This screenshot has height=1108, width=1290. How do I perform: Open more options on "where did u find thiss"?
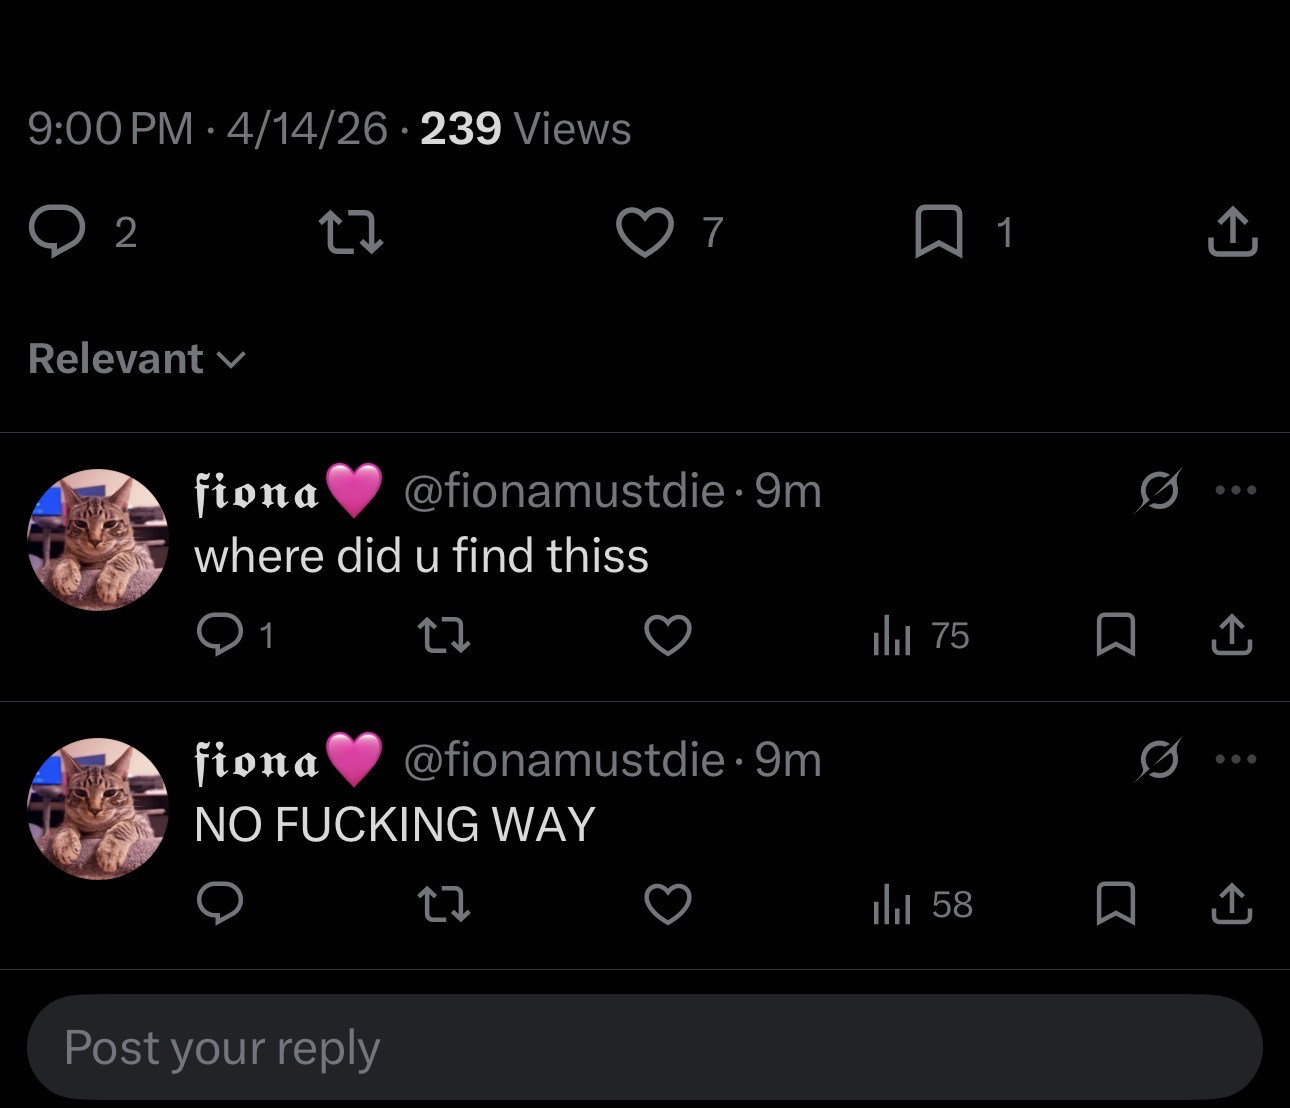point(1235,490)
